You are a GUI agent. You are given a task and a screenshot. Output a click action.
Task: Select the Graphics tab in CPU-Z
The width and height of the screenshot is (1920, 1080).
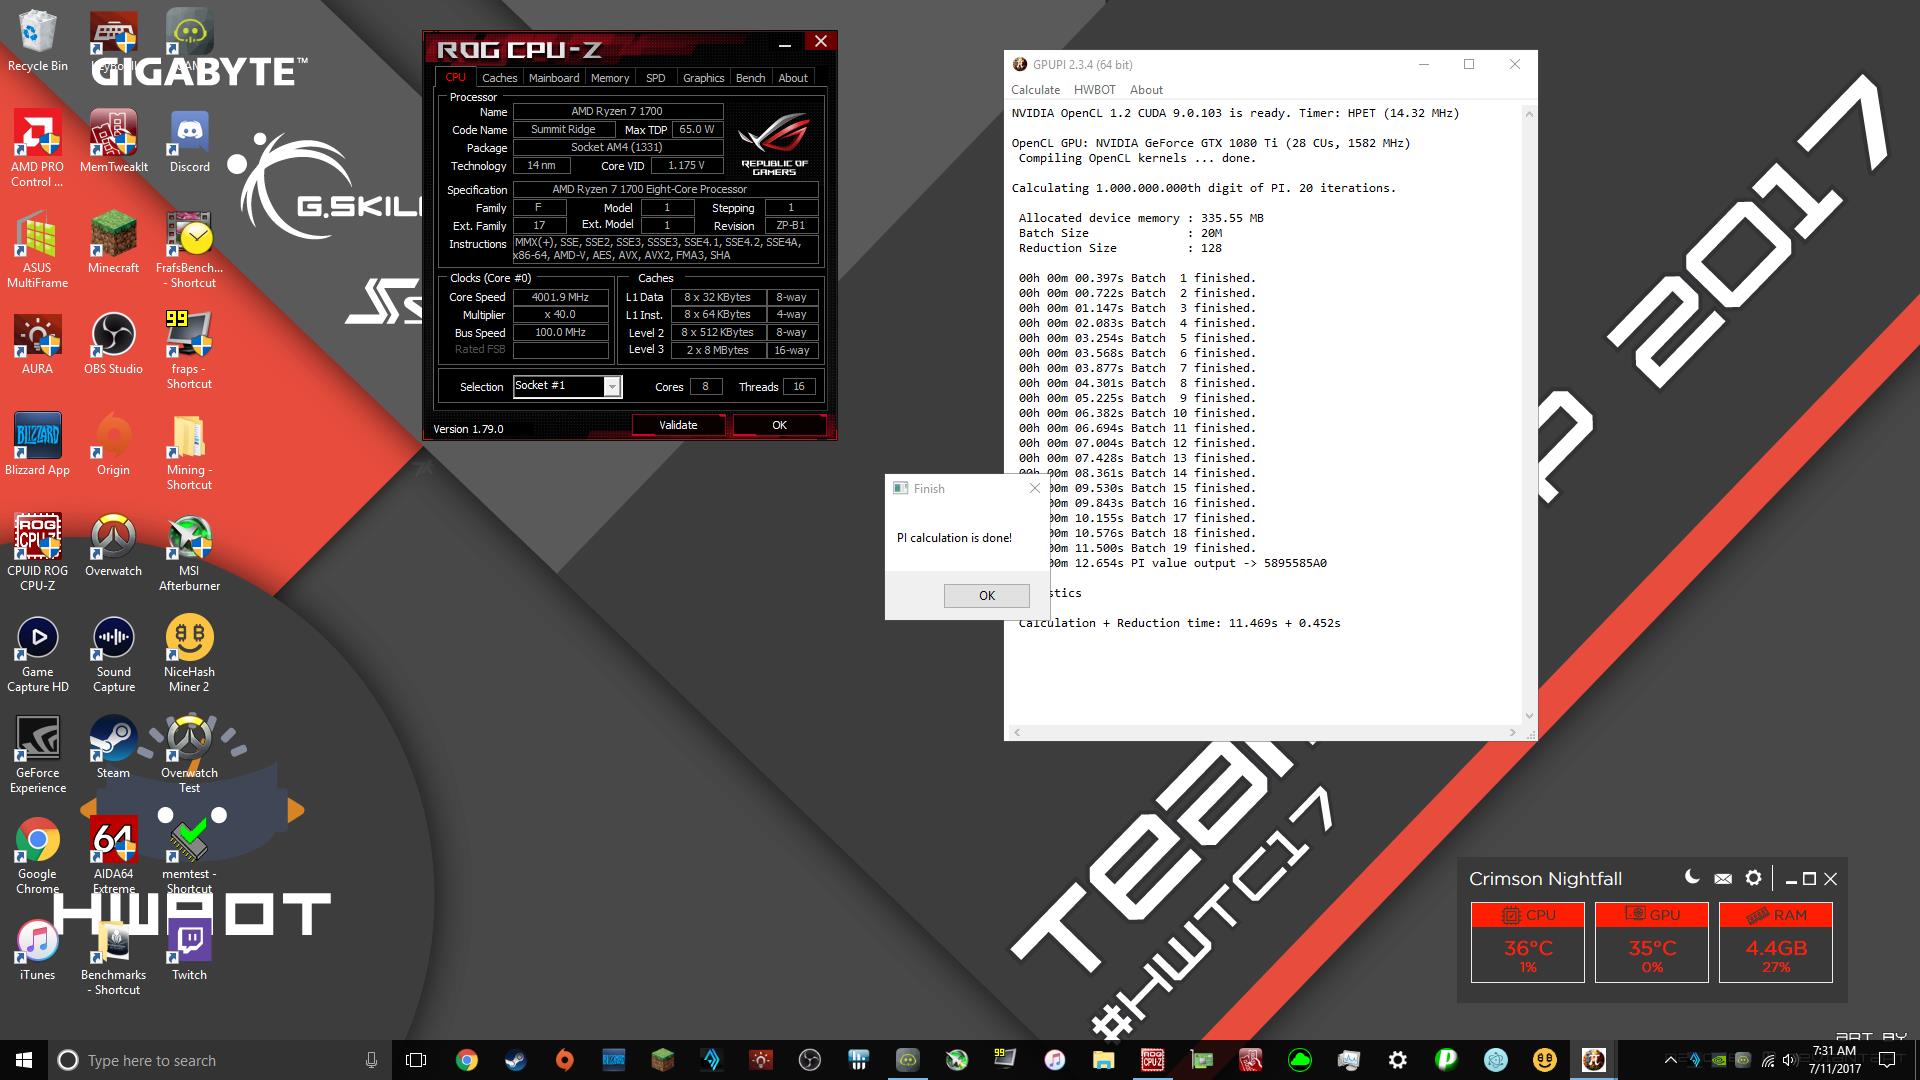[703, 78]
